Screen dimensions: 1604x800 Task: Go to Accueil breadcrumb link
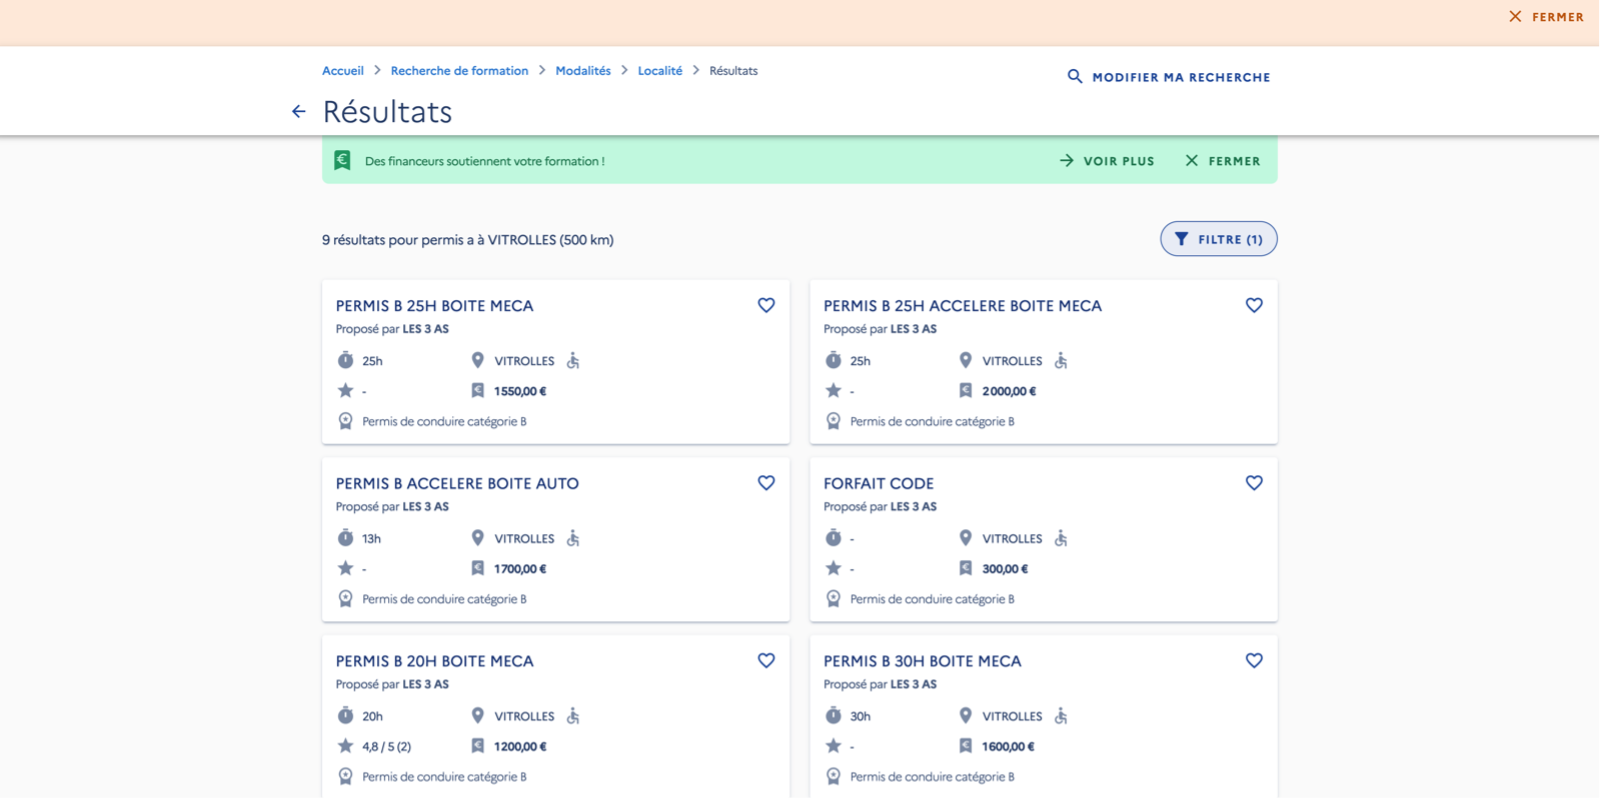(342, 71)
